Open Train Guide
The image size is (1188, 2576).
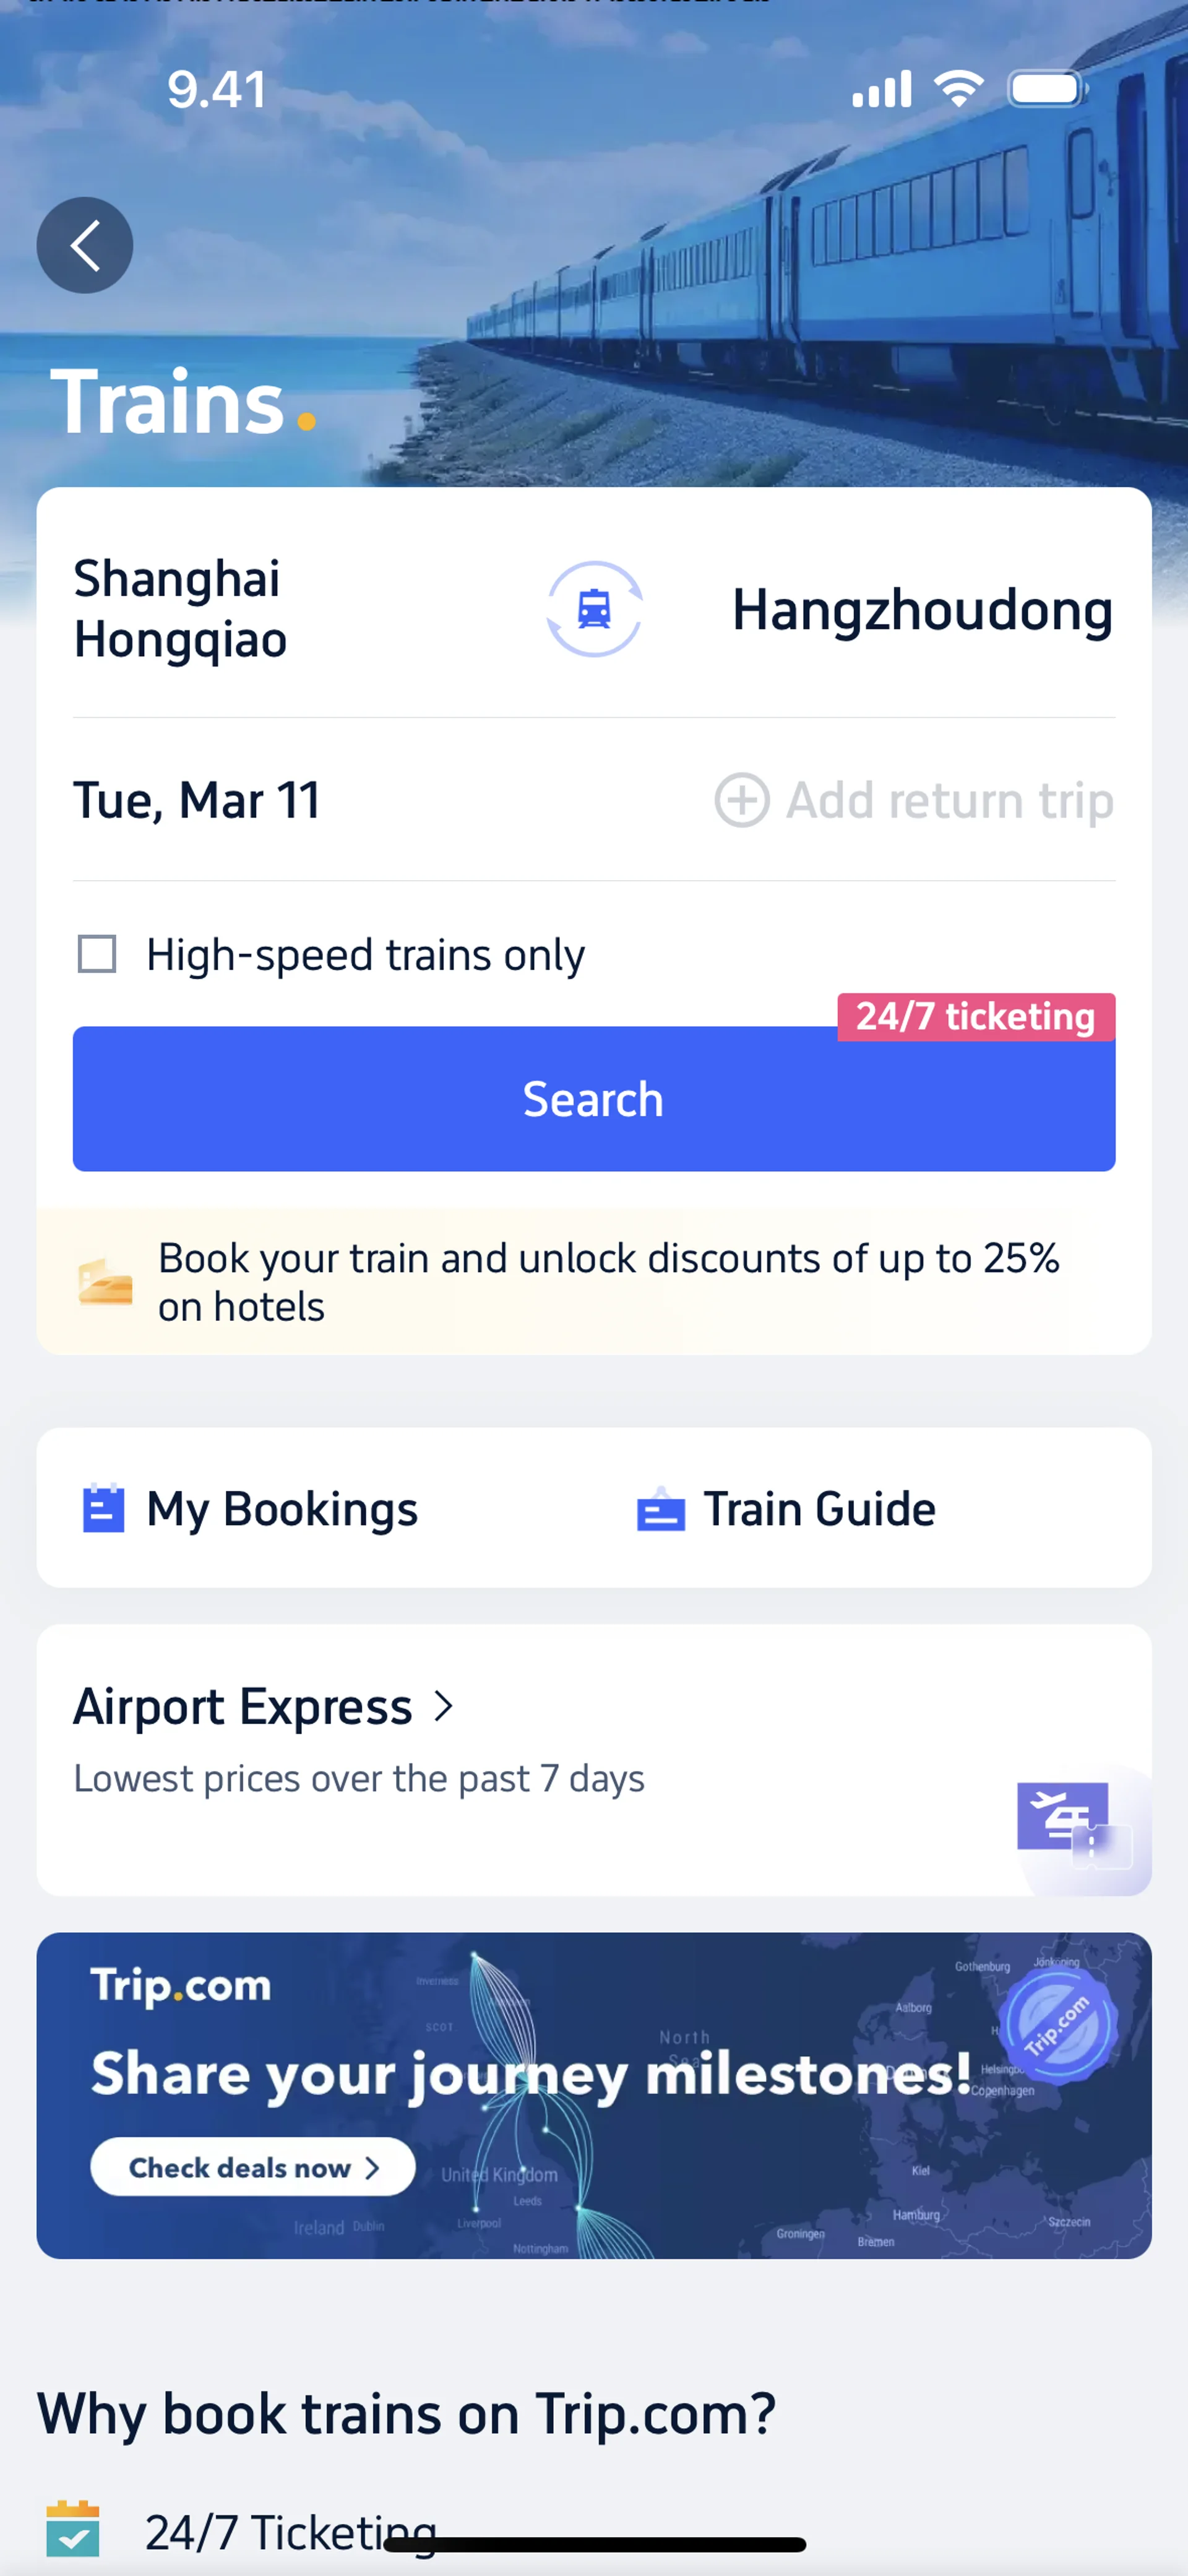coord(819,1509)
